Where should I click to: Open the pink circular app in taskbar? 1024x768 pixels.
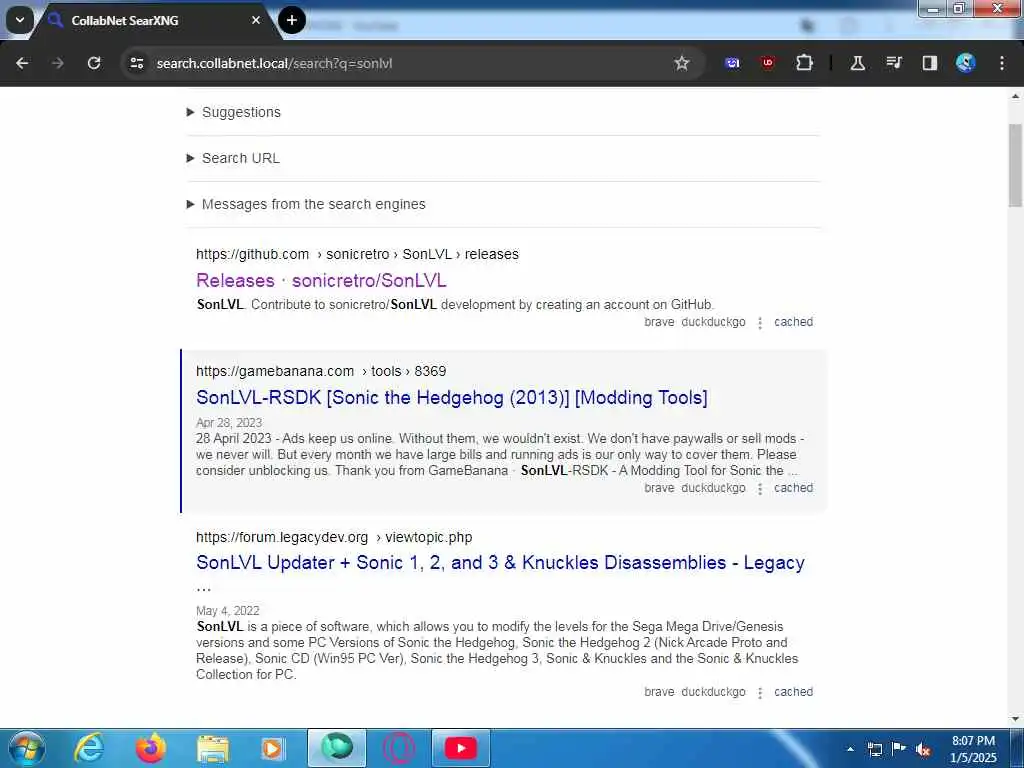[x=398, y=748]
